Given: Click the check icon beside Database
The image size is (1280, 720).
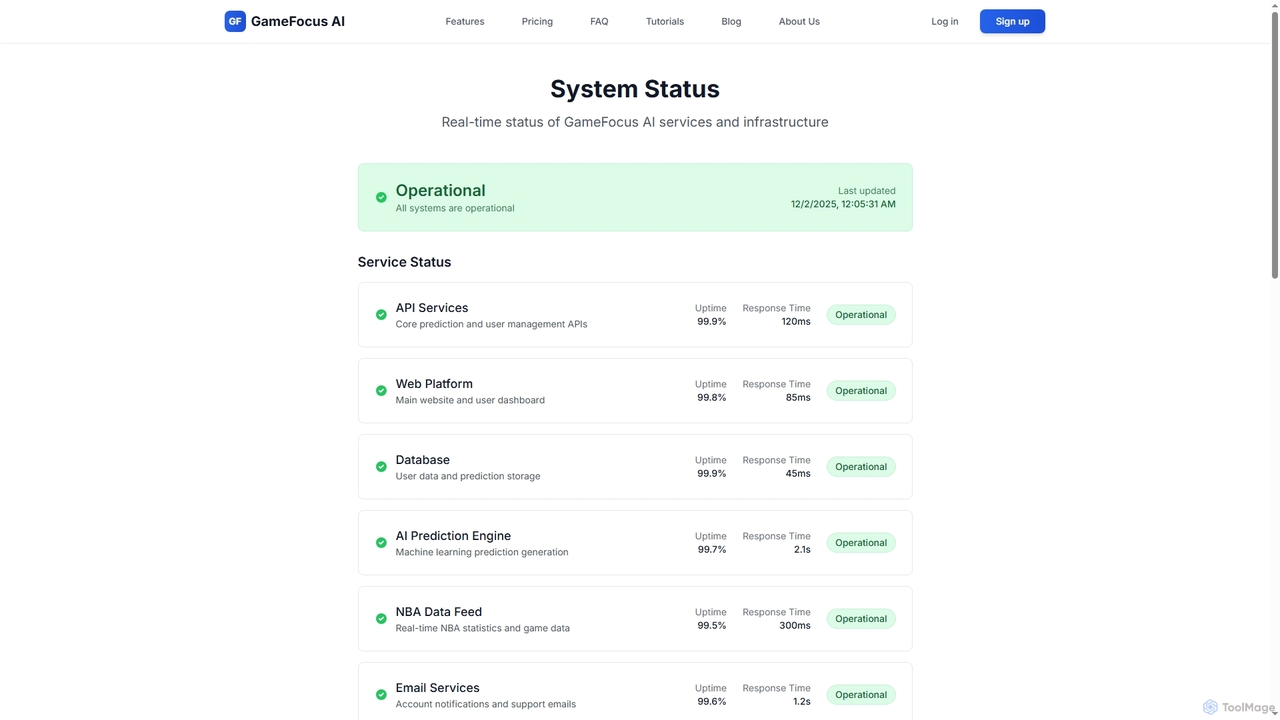Looking at the screenshot, I should (x=381, y=467).
